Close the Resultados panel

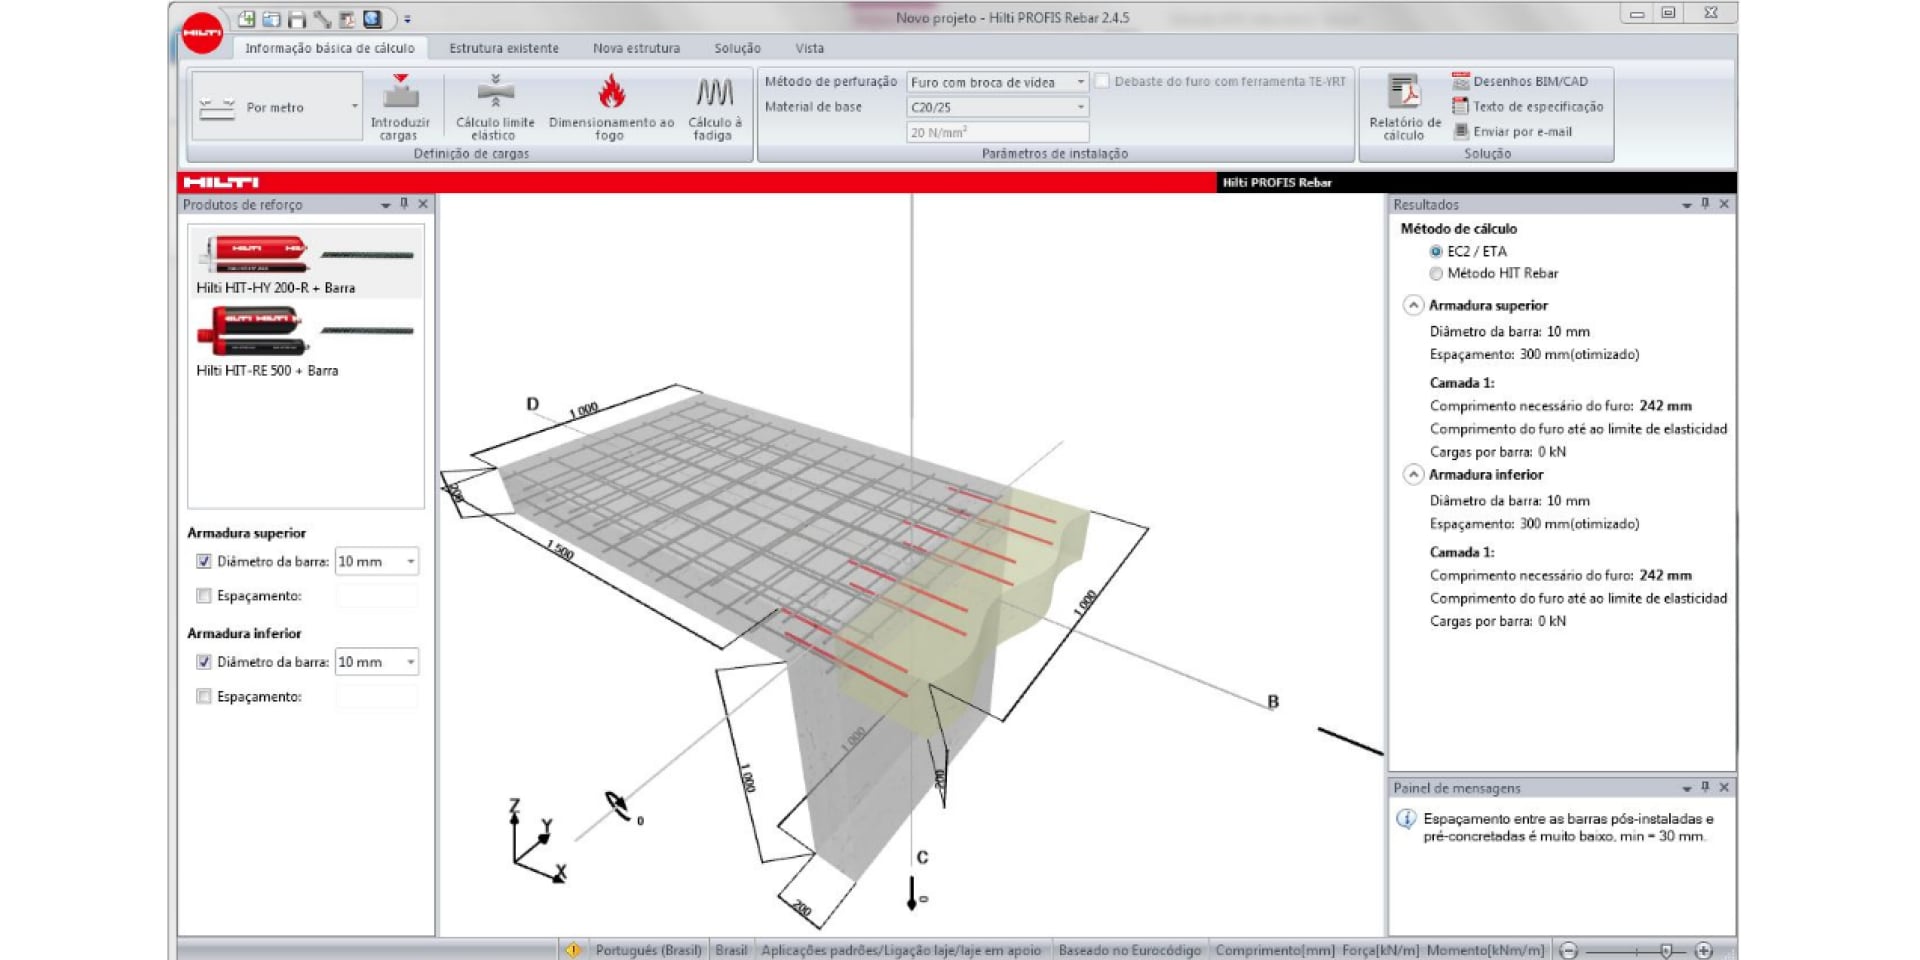coord(1724,204)
